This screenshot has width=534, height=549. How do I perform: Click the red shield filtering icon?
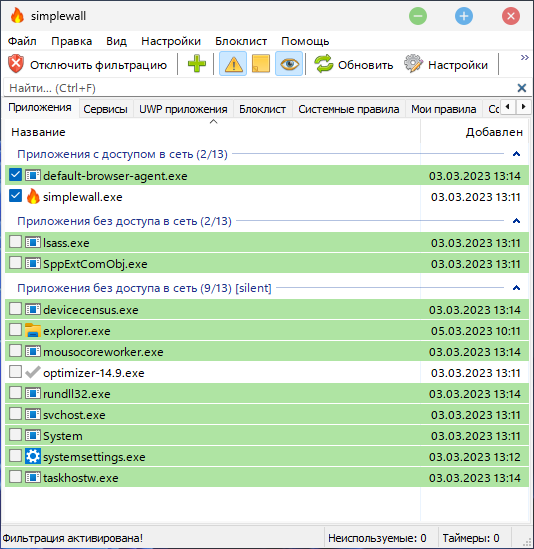(x=16, y=64)
